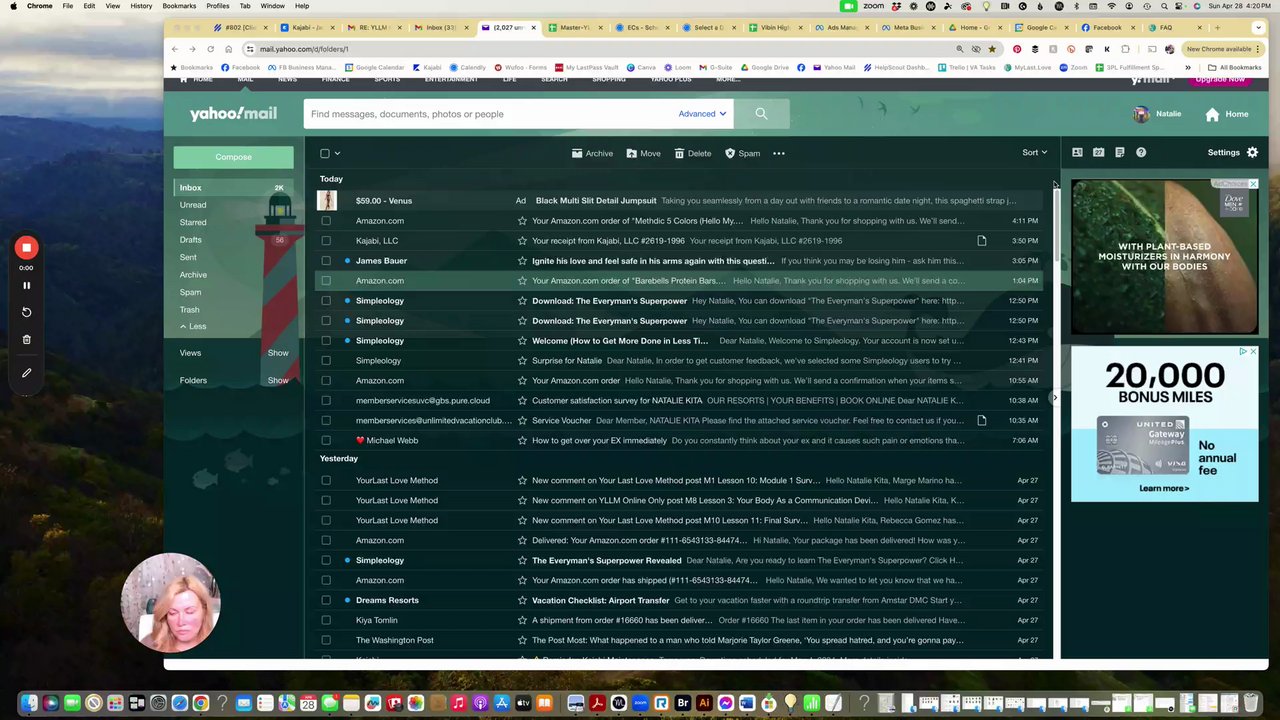Open the Trash folder link
The image size is (1280, 720).
click(x=189, y=310)
